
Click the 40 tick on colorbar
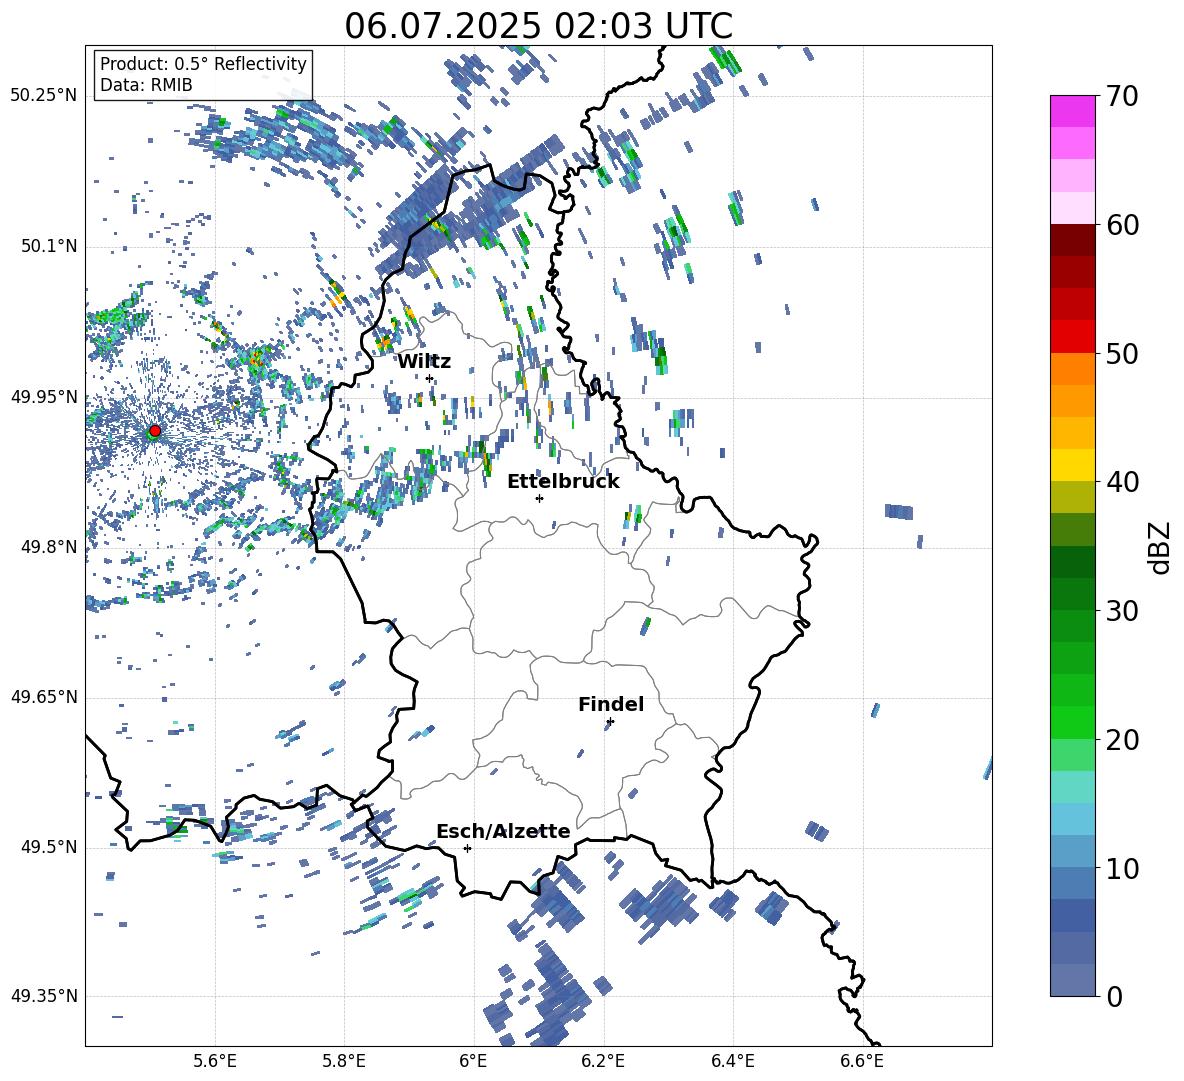(x=1122, y=482)
